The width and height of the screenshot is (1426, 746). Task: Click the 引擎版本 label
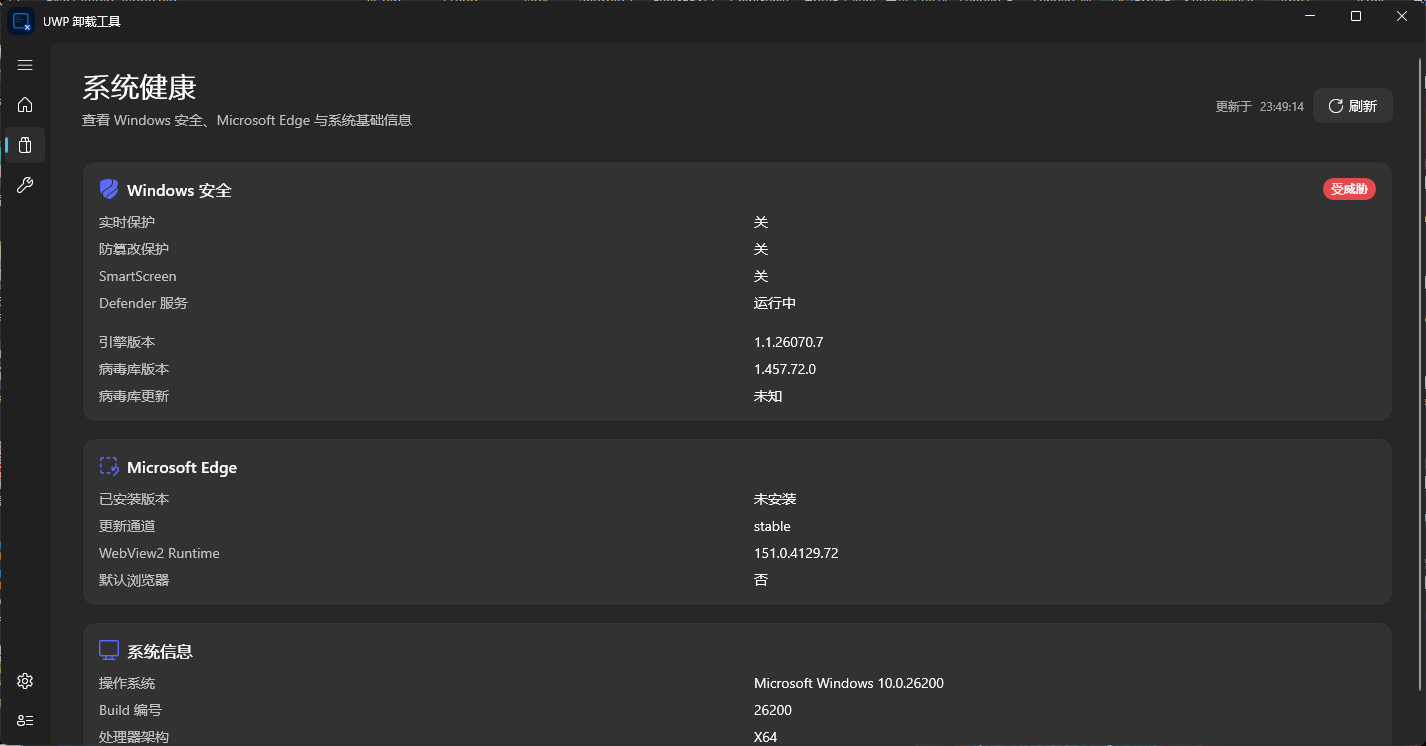click(x=127, y=342)
